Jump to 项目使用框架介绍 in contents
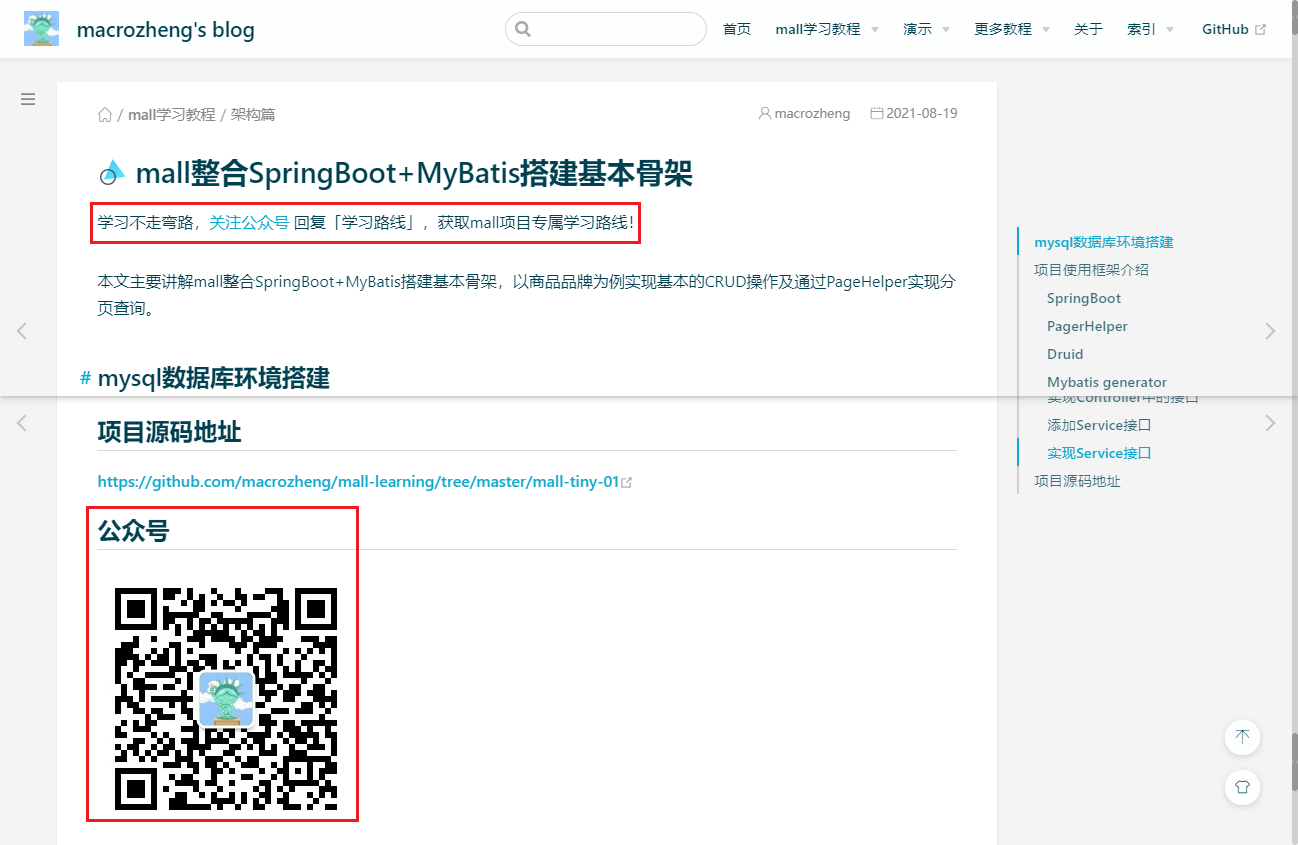 [x=1091, y=270]
